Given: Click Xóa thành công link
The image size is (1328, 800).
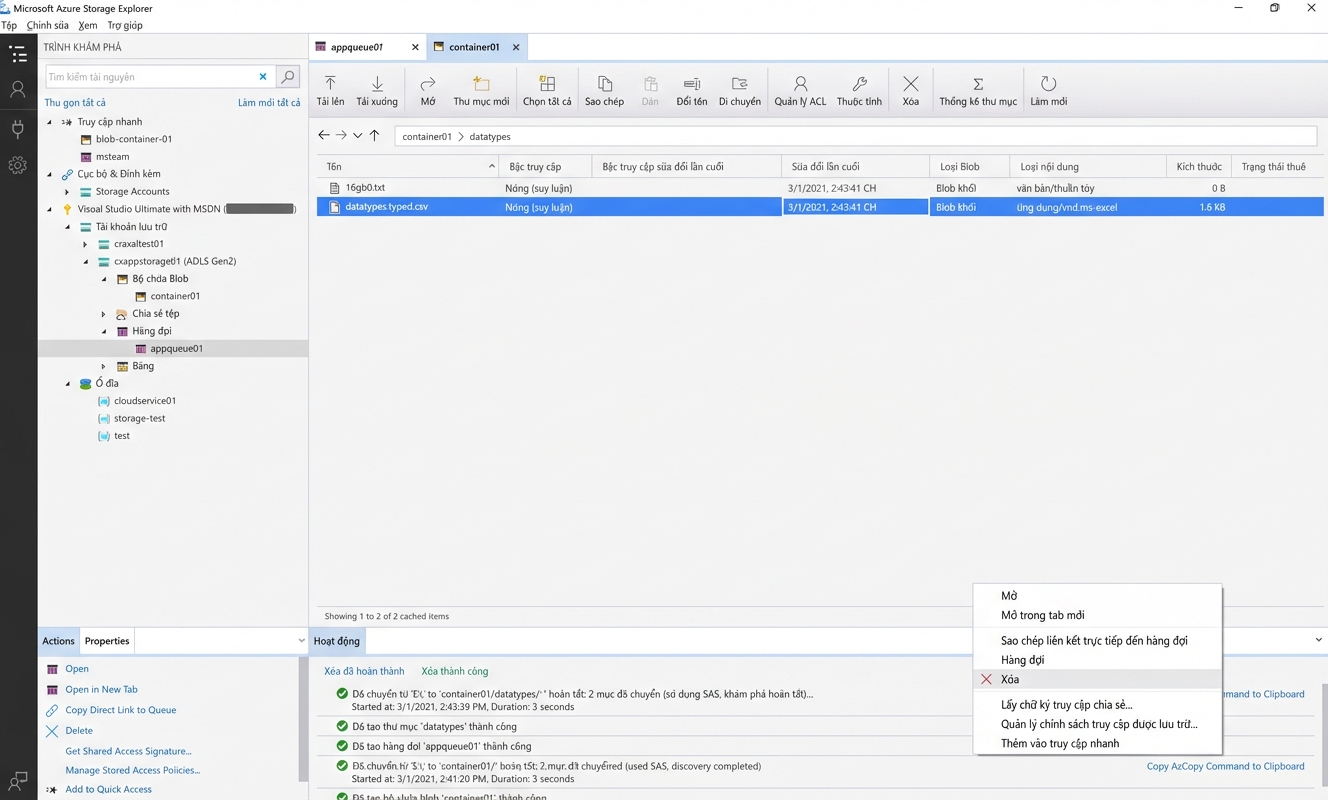Looking at the screenshot, I should coord(455,671).
